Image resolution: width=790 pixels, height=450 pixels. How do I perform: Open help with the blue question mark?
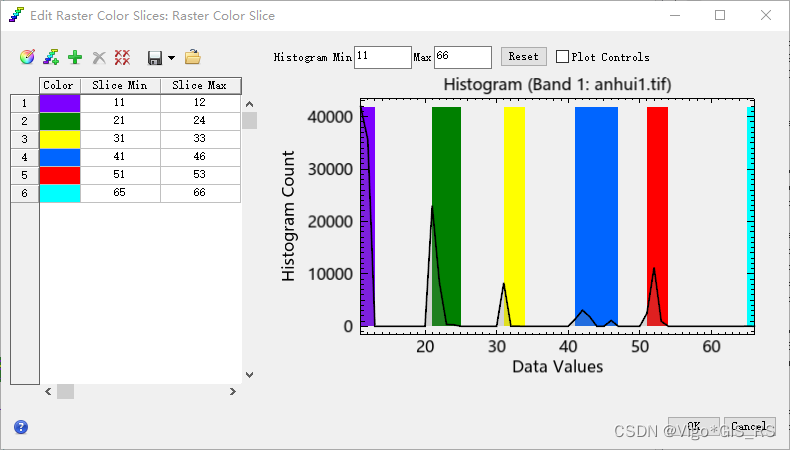point(21,427)
